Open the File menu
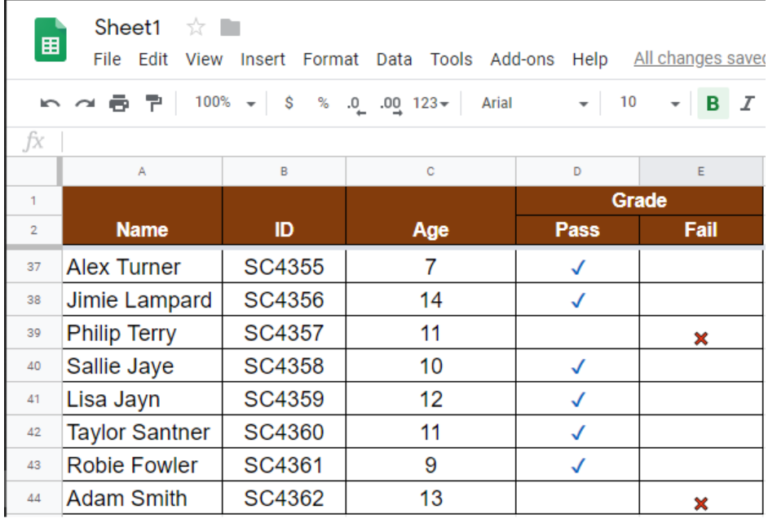The height and width of the screenshot is (519, 768). pyautogui.click(x=107, y=59)
